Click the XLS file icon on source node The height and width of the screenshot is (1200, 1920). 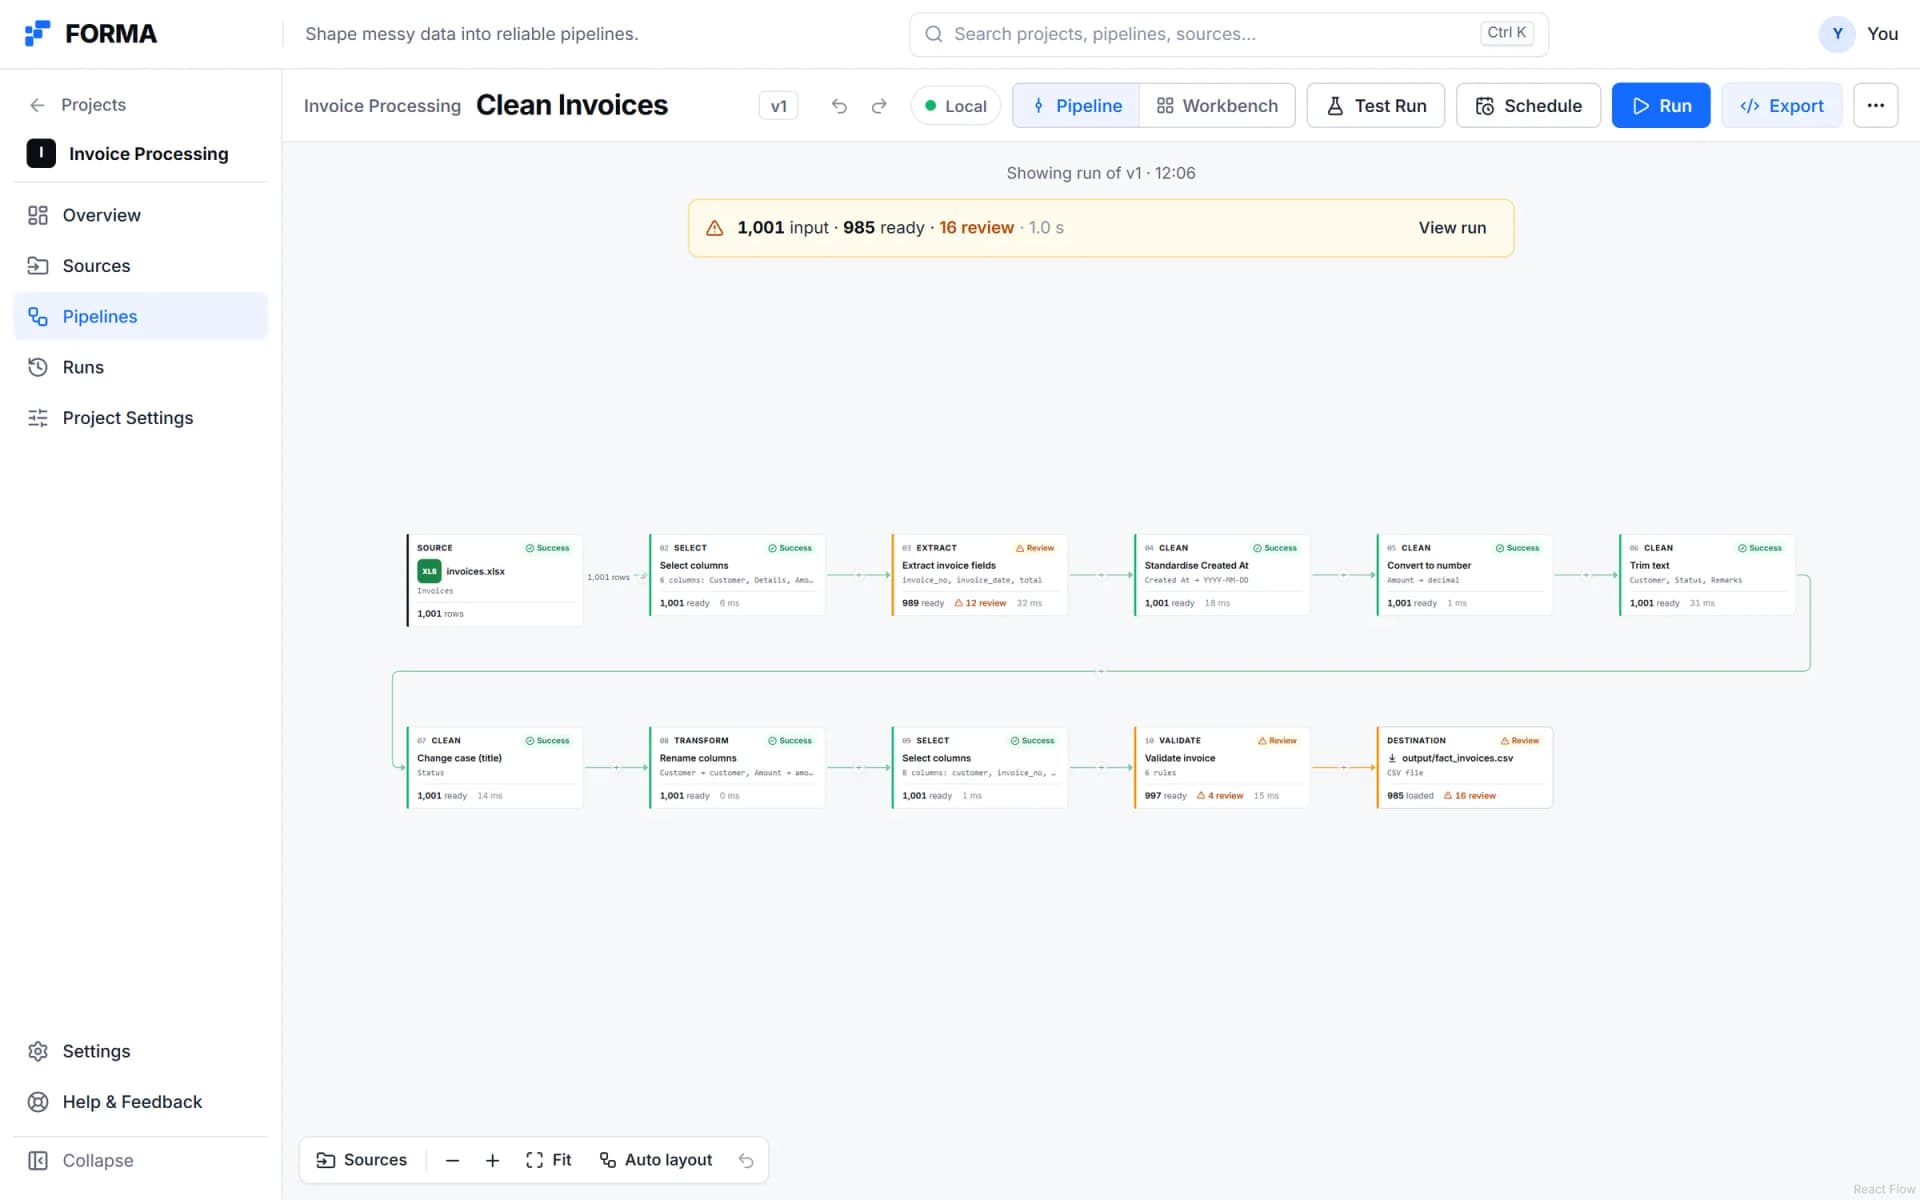tap(429, 571)
